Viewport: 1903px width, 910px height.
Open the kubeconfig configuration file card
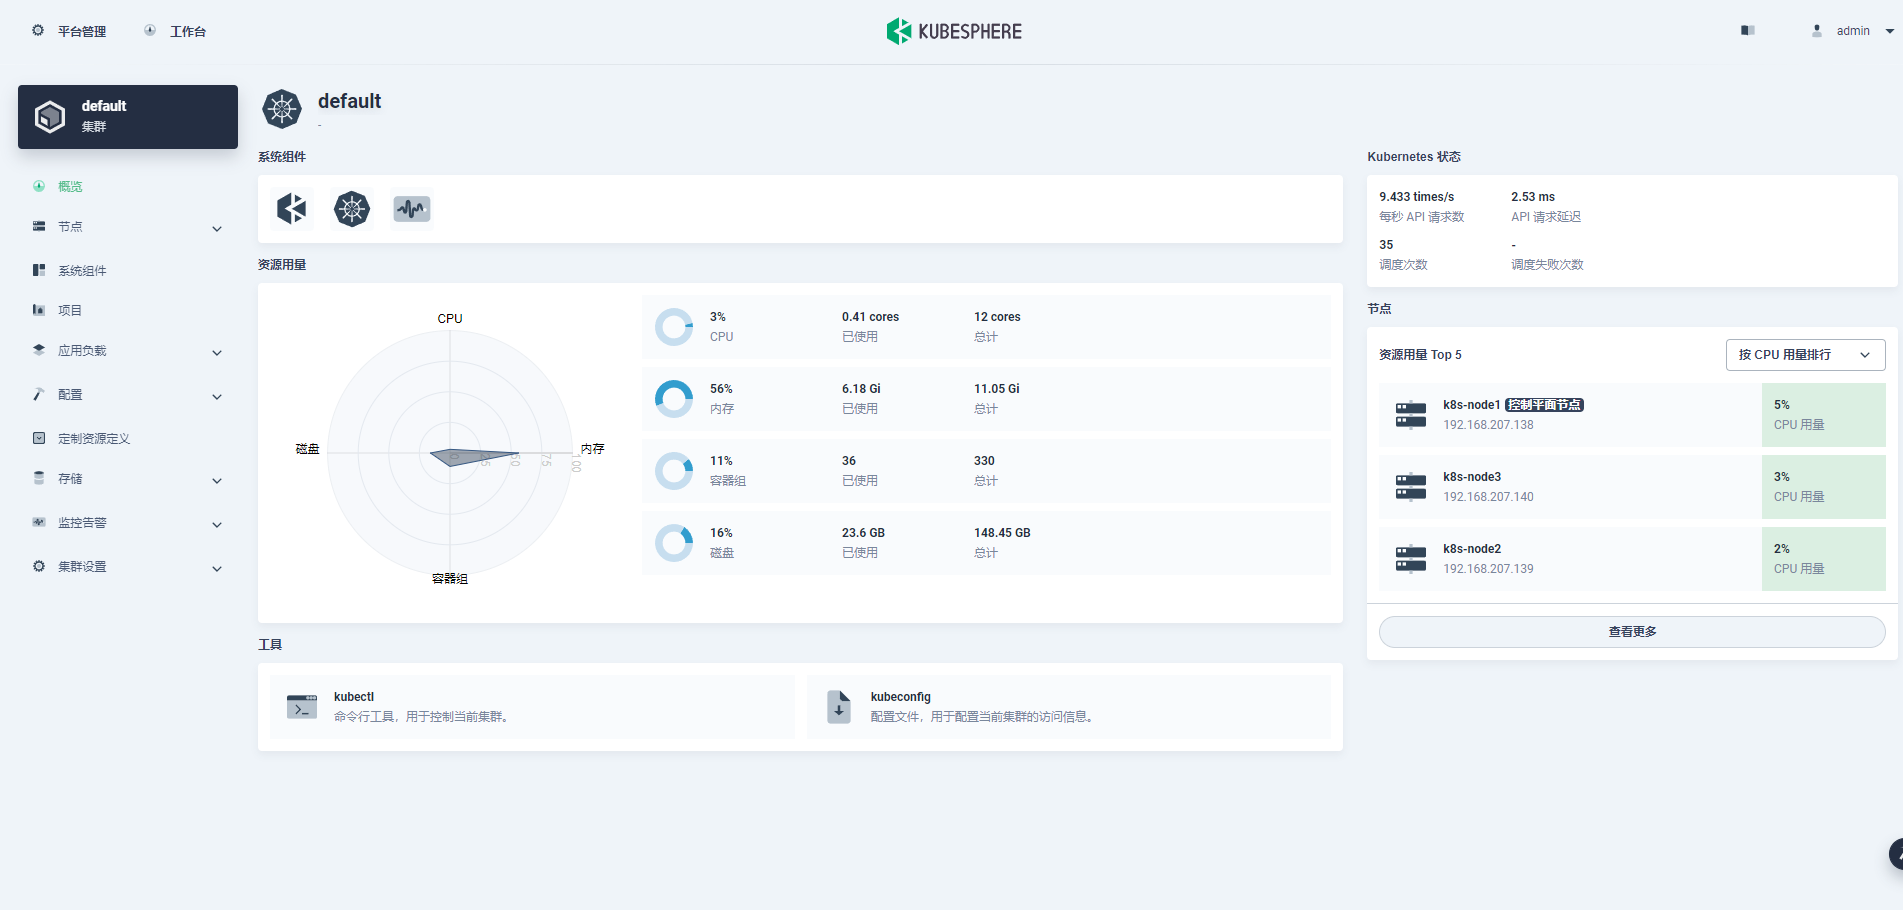coord(1068,707)
